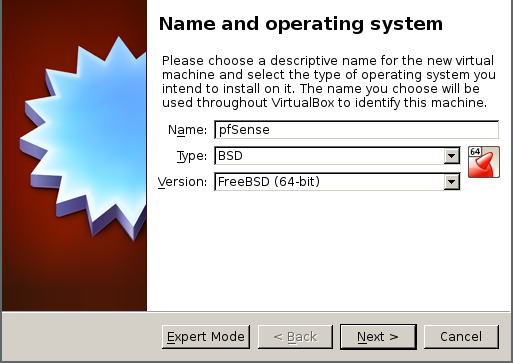Open the Type dropdown showing BSD
Screen dimensions: 513x363
click(x=337, y=156)
